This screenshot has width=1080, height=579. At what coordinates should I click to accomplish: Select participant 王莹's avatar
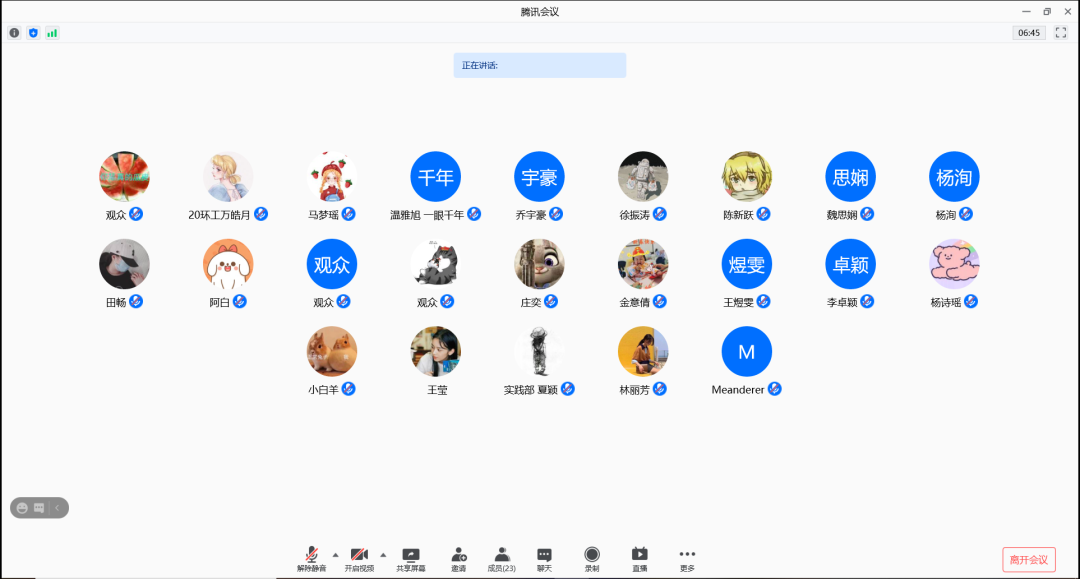(436, 352)
